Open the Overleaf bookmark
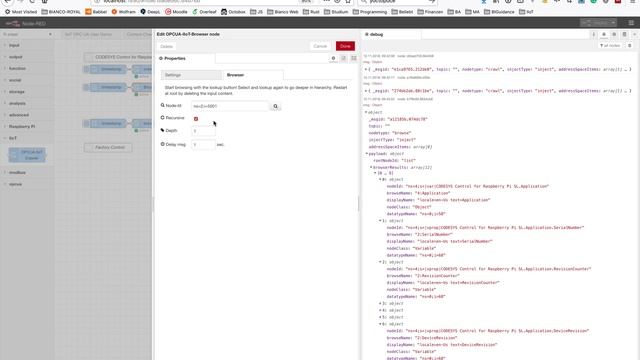640x360 pixels. pos(204,12)
